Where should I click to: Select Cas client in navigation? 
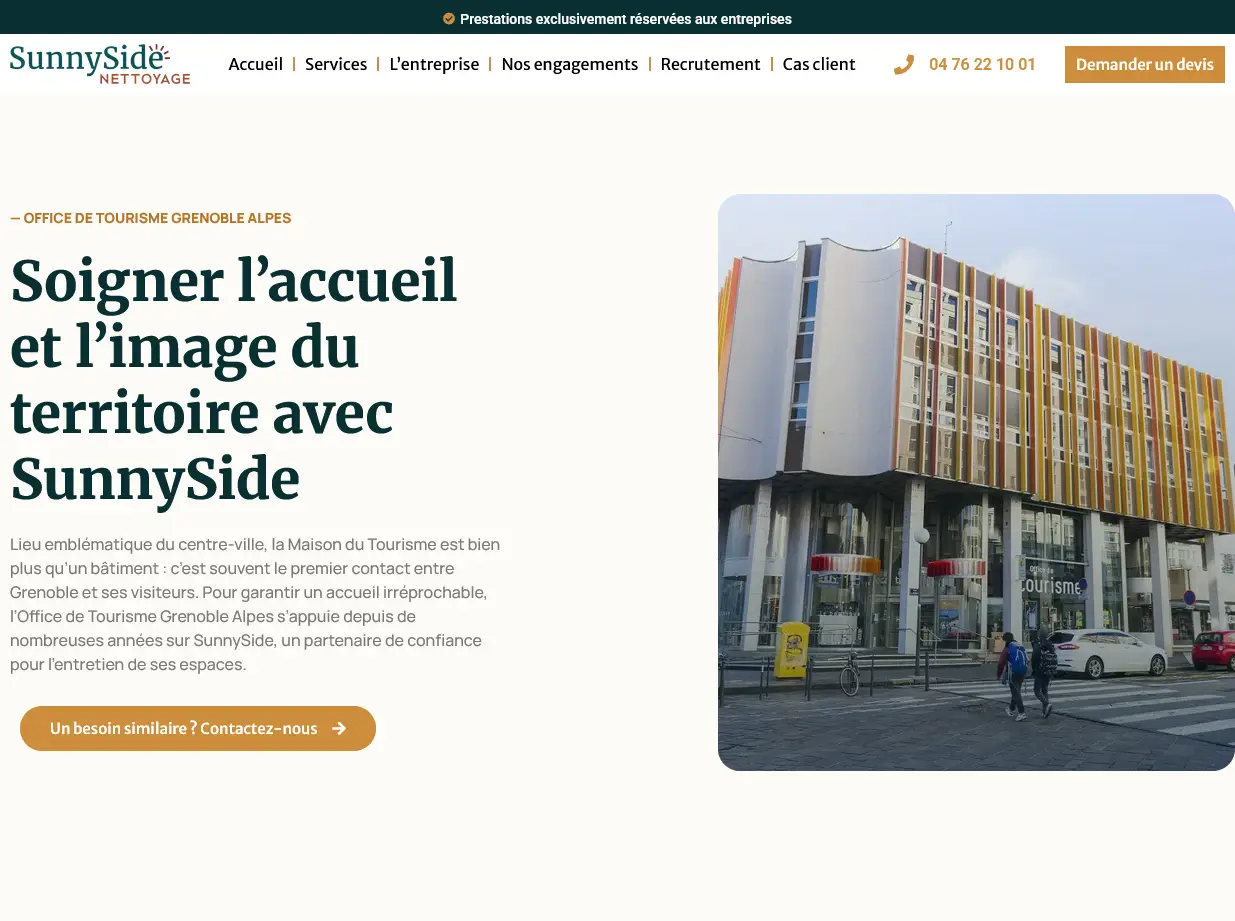pos(819,64)
